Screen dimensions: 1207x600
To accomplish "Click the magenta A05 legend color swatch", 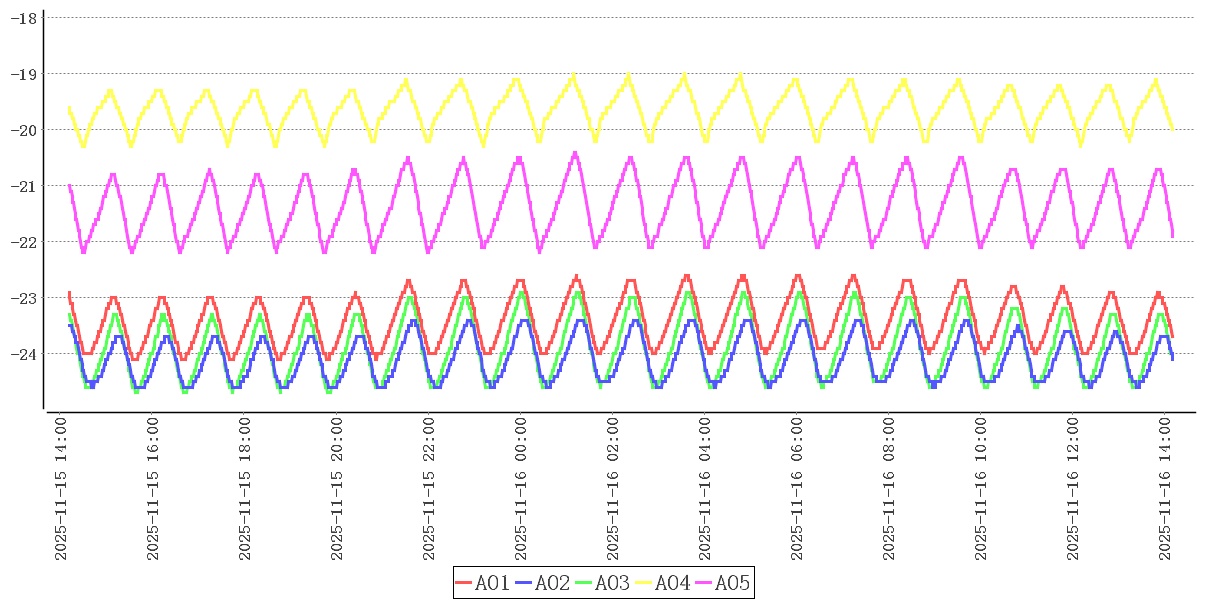I will (x=704, y=583).
